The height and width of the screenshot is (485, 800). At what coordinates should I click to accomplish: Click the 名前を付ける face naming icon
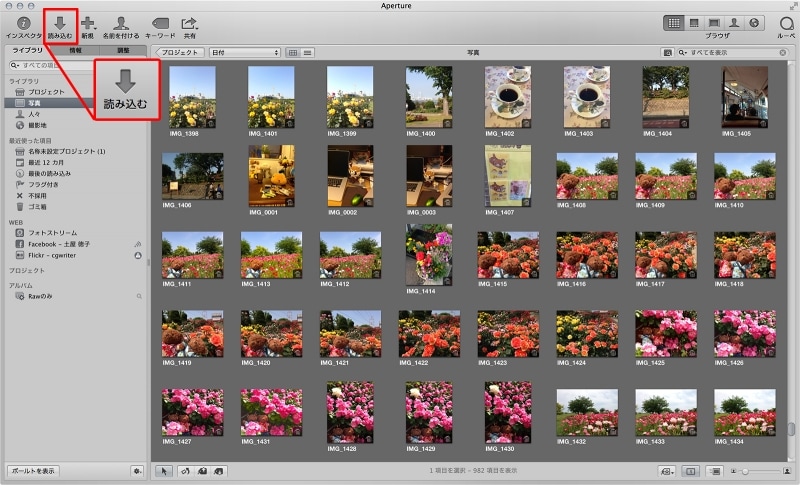click(121, 22)
